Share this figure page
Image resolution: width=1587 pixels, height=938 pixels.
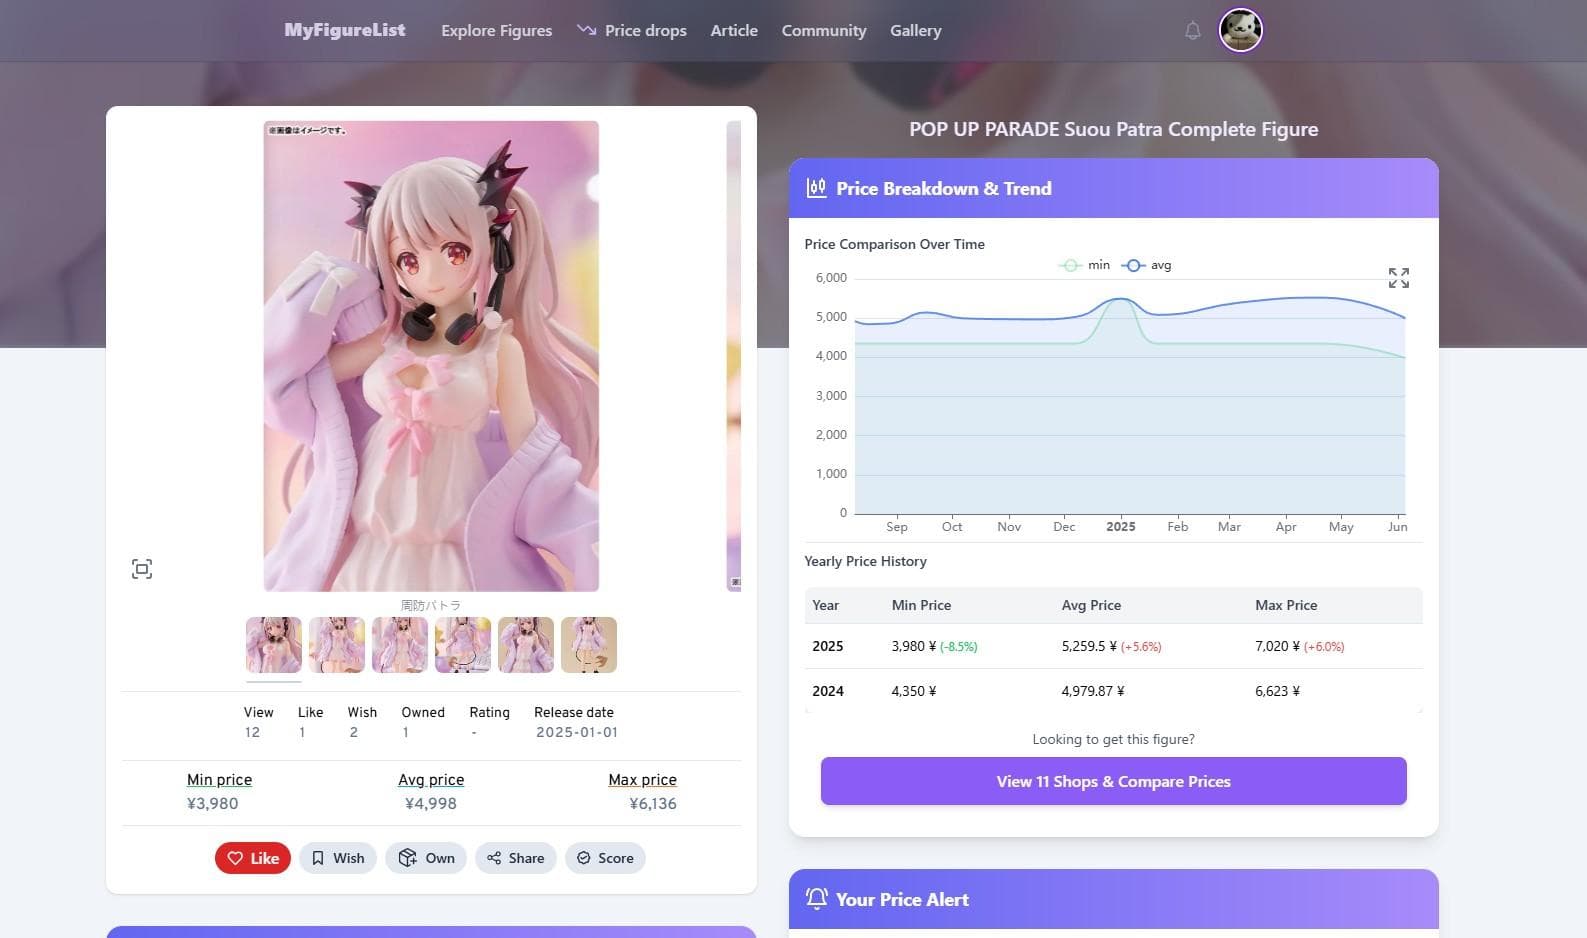tap(516, 858)
